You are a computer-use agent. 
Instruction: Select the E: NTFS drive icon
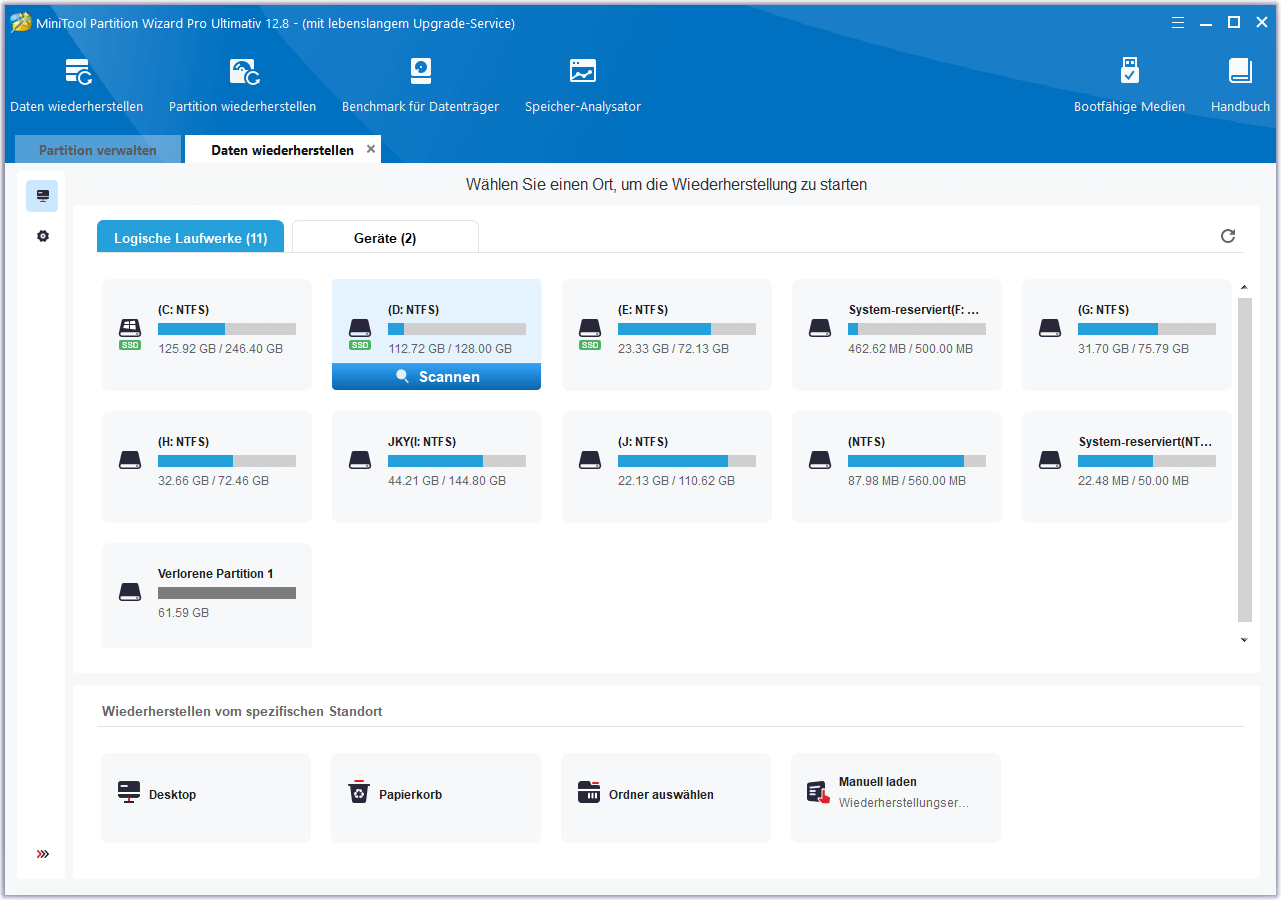[x=590, y=332]
